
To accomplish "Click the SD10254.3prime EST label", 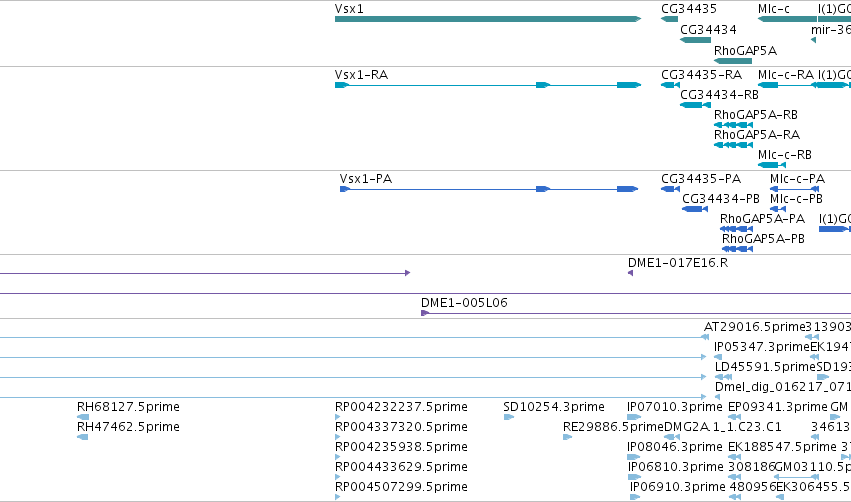I will point(554,406).
